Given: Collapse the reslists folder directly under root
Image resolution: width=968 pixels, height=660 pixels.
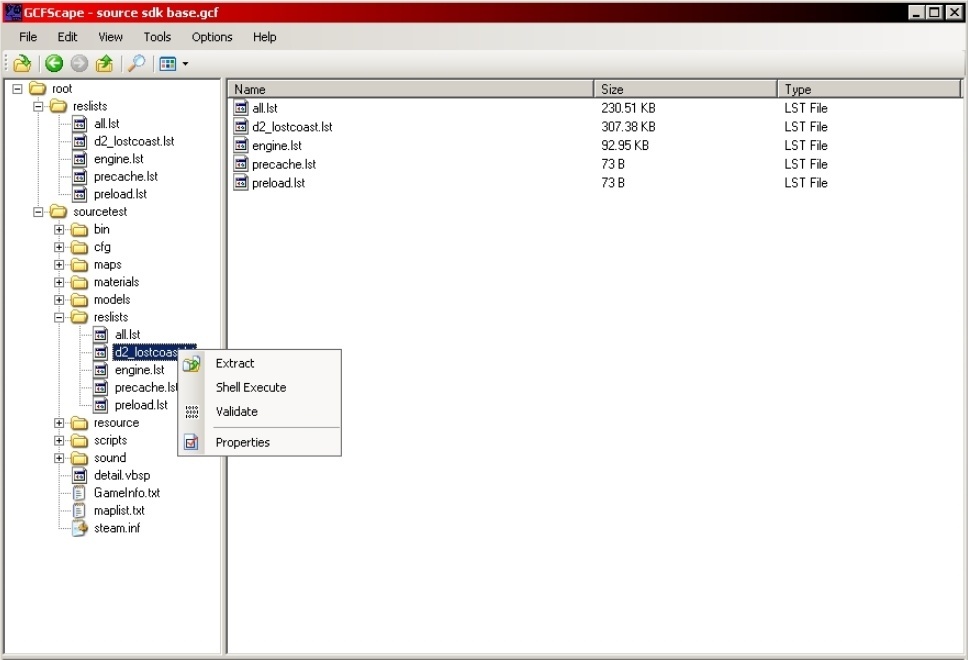Looking at the screenshot, I should [x=38, y=106].
